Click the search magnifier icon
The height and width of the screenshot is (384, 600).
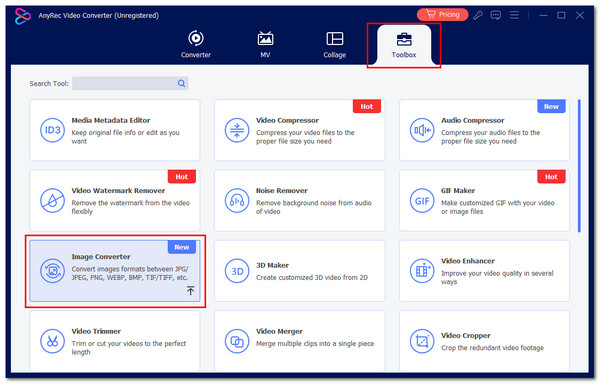coord(181,83)
